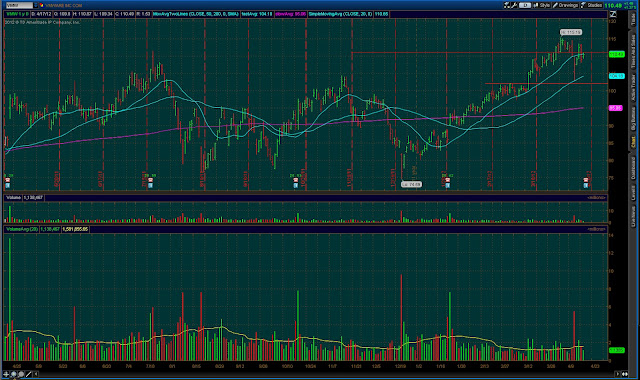Click the cyan 104.15 price axis tag
The height and width of the screenshot is (380, 640).
coord(616,76)
